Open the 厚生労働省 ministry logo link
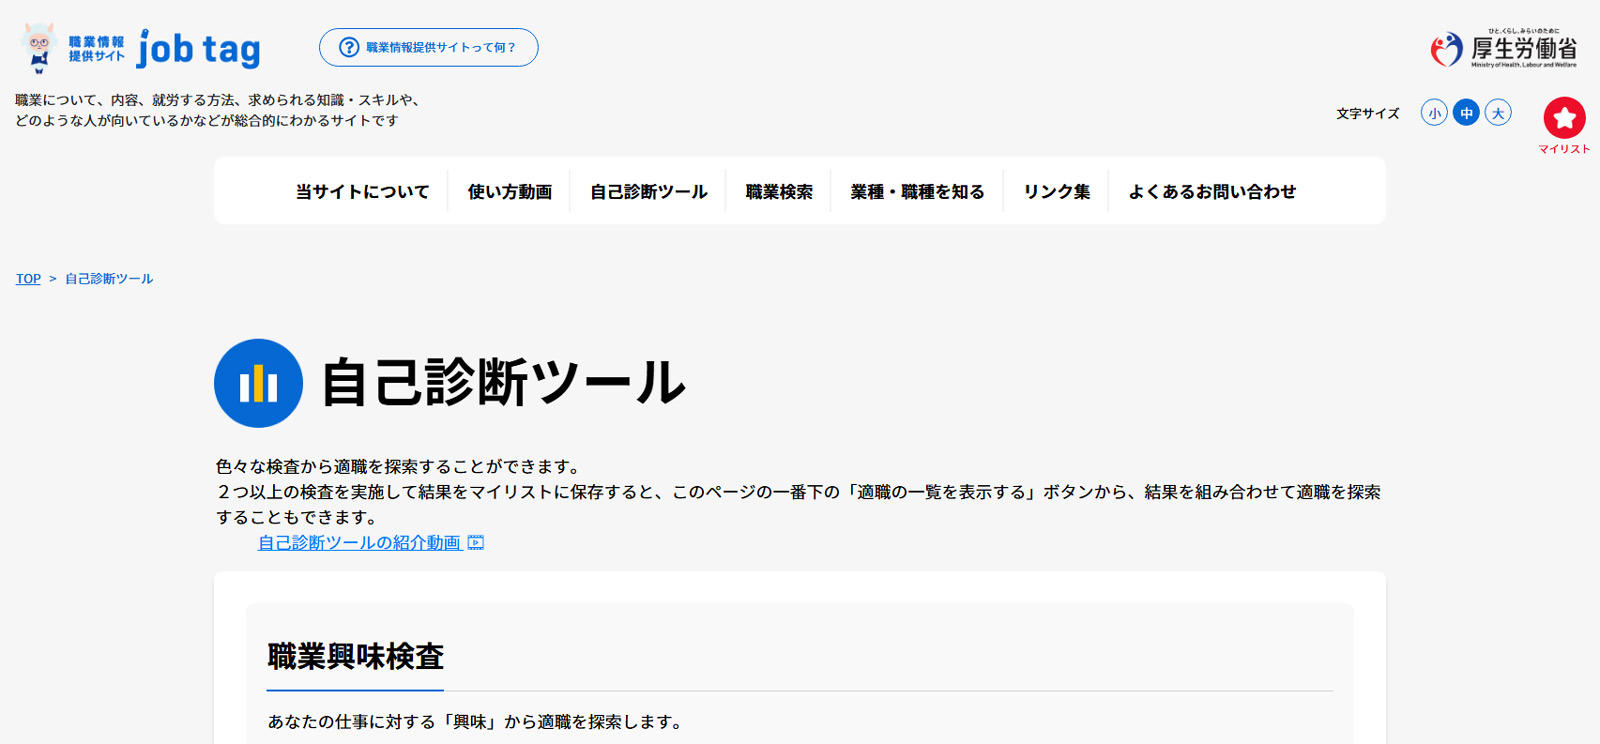The width and height of the screenshot is (1600, 744). [x=1503, y=49]
